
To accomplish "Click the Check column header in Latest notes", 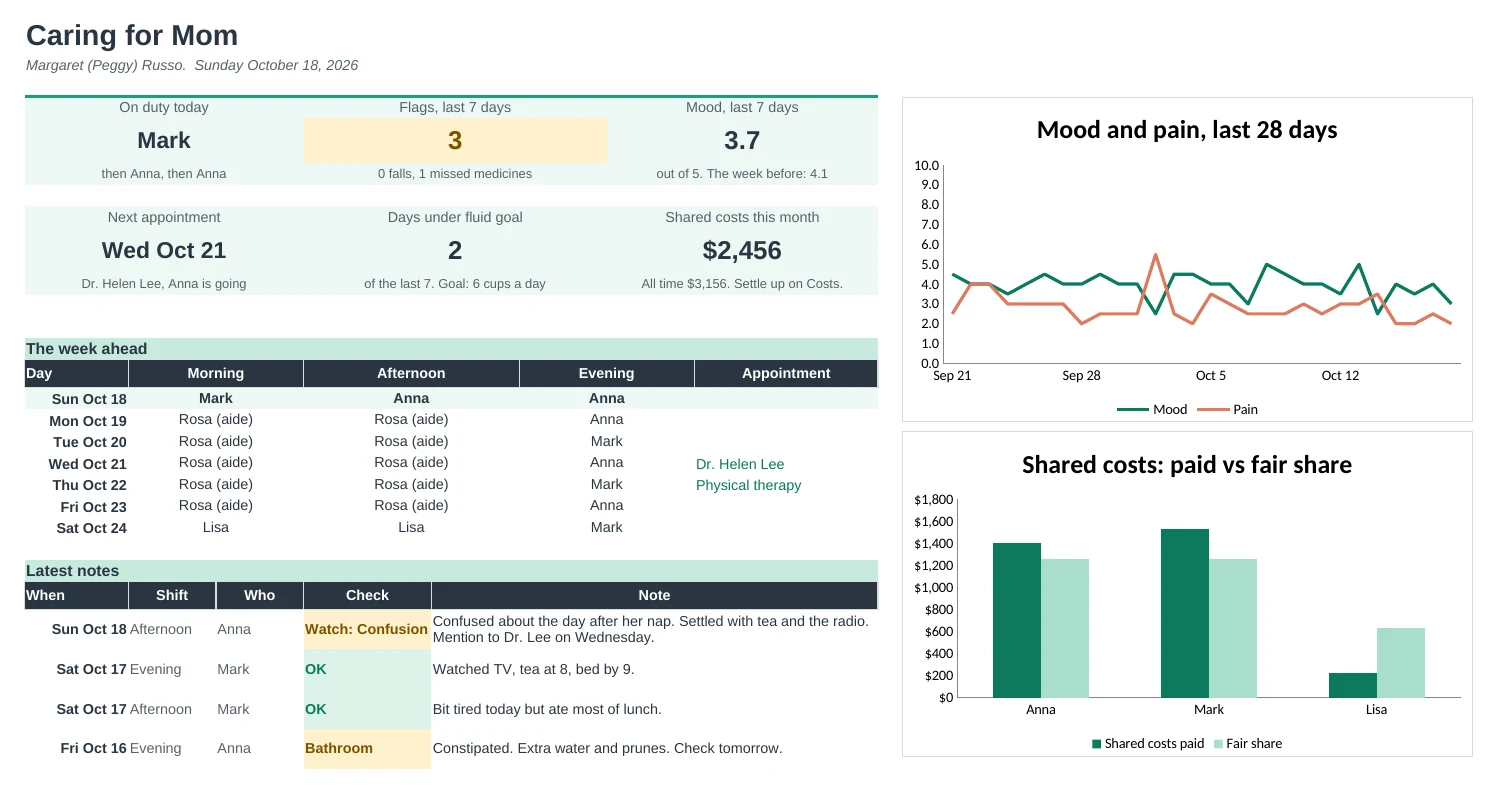I will coord(367,595).
